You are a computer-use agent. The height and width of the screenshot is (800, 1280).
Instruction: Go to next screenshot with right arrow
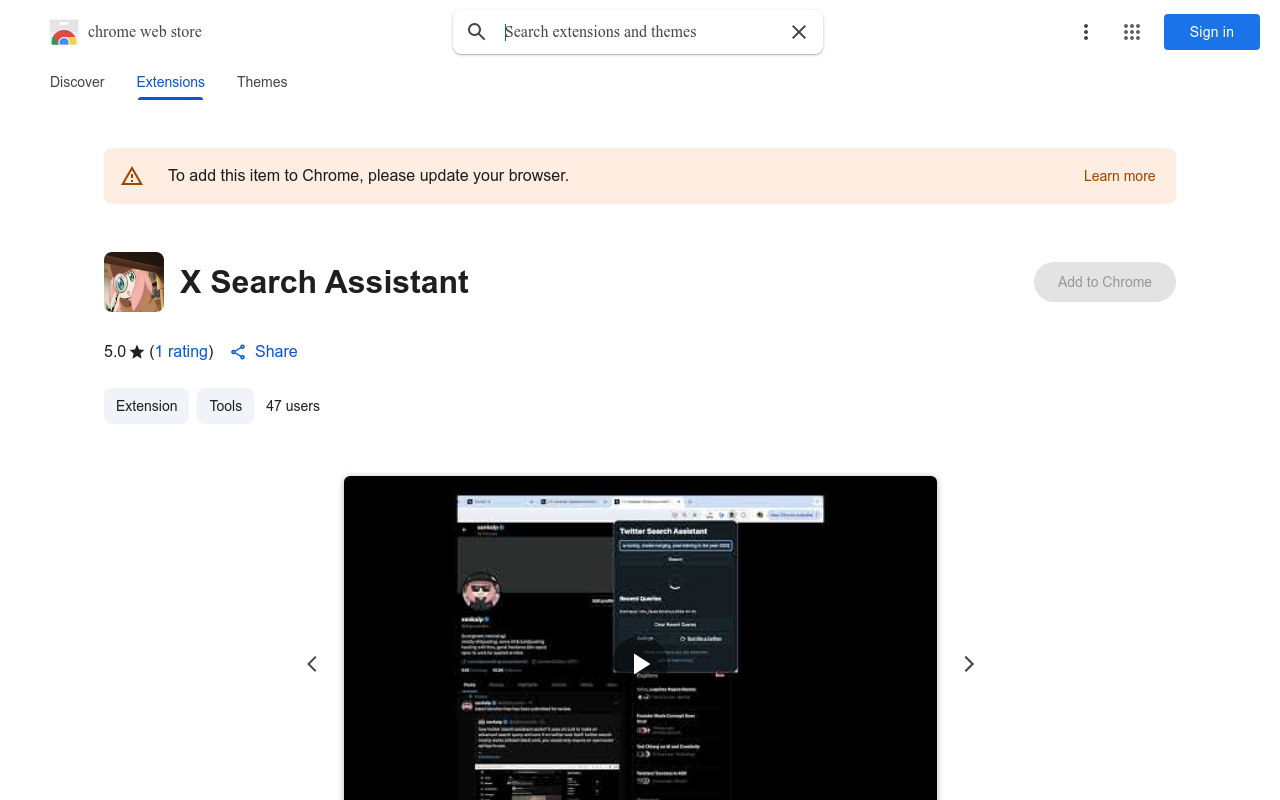click(968, 664)
